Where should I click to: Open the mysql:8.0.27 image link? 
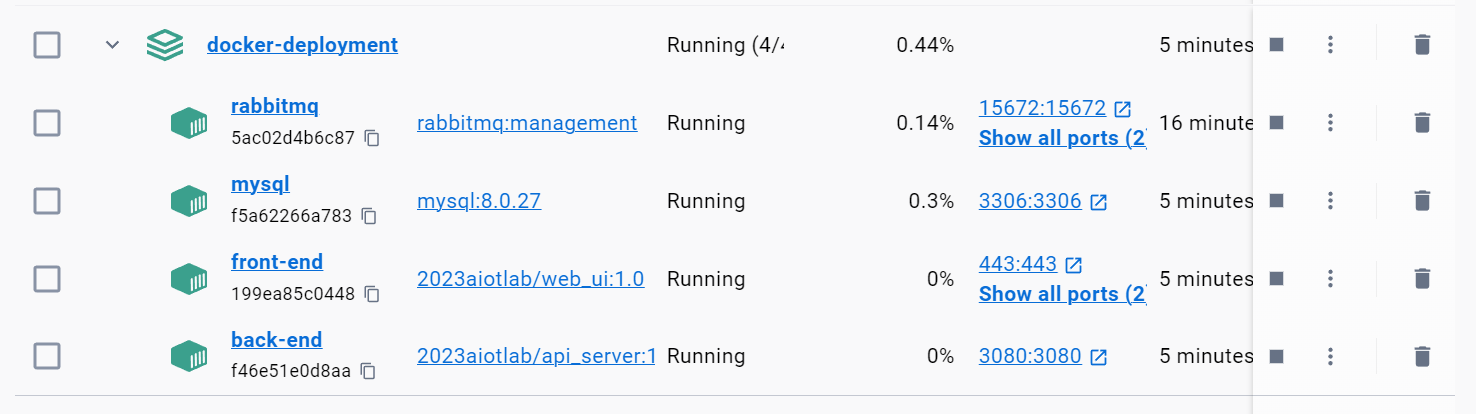[x=479, y=201]
